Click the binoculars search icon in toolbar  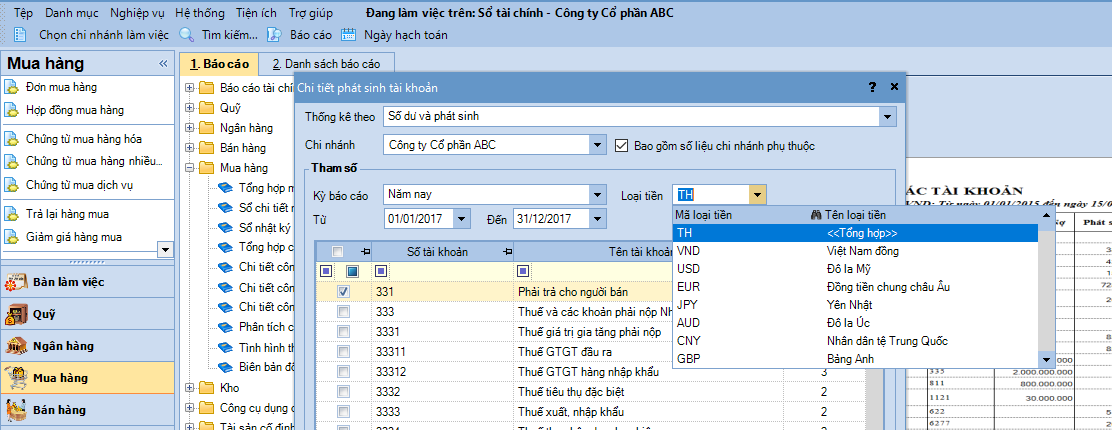tap(186, 35)
